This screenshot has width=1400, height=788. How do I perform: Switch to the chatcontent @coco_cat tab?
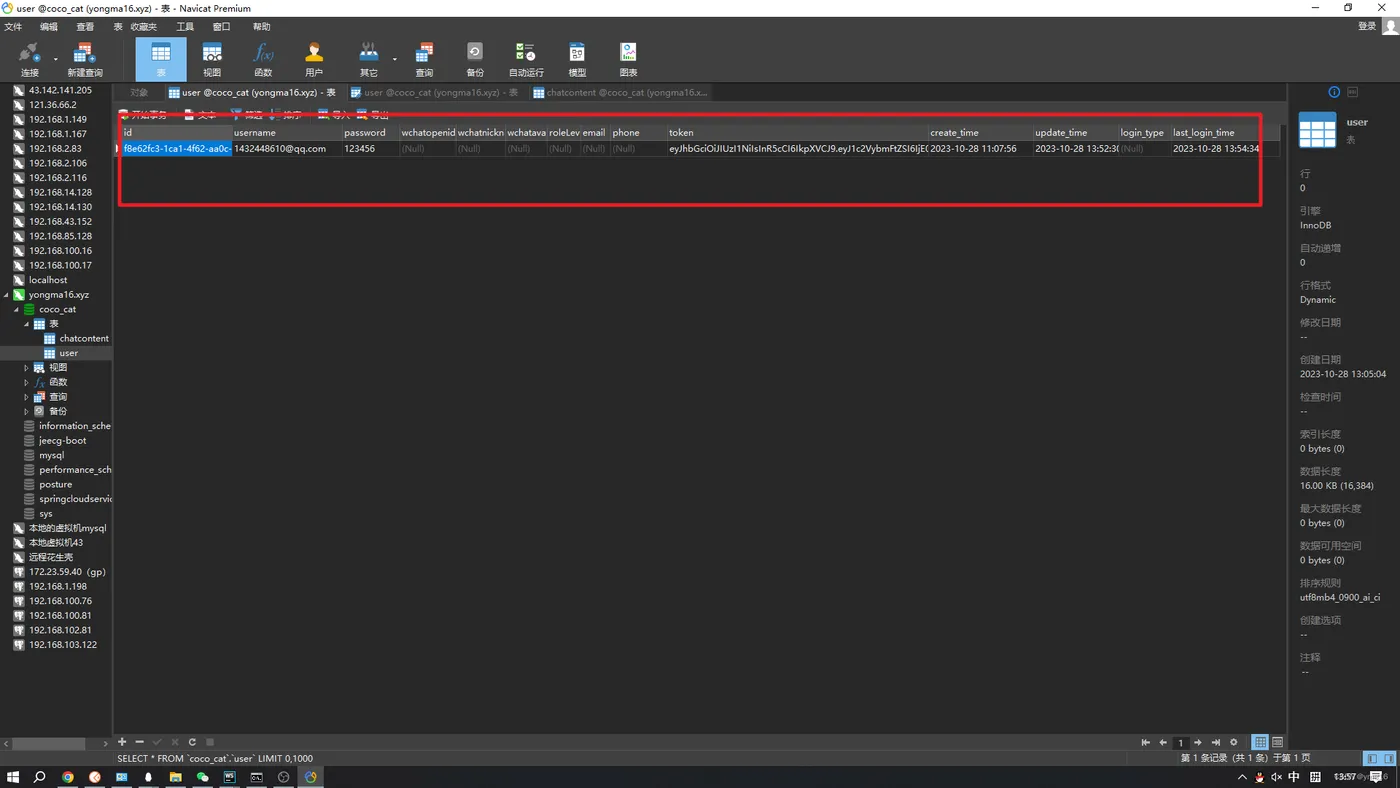pos(620,92)
